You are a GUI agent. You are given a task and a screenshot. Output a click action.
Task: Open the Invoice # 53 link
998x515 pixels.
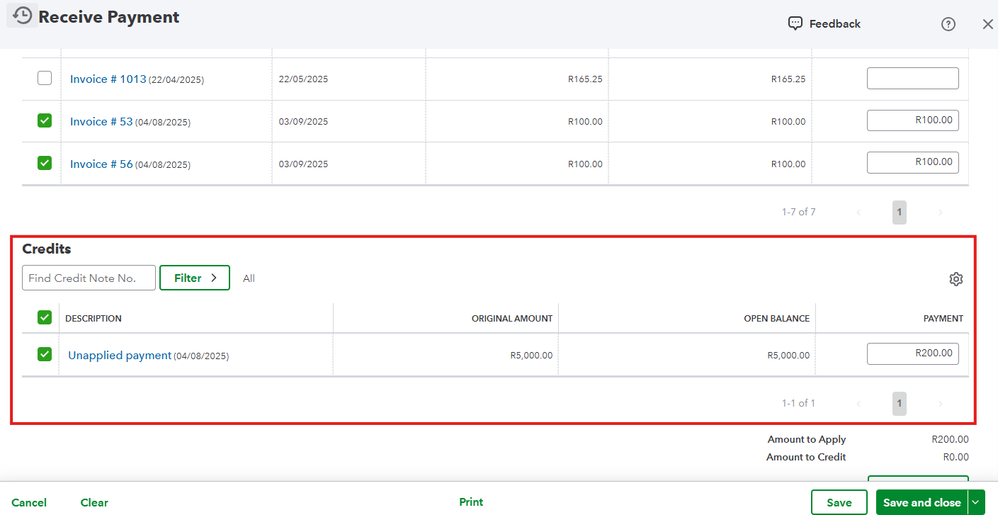click(x=101, y=122)
